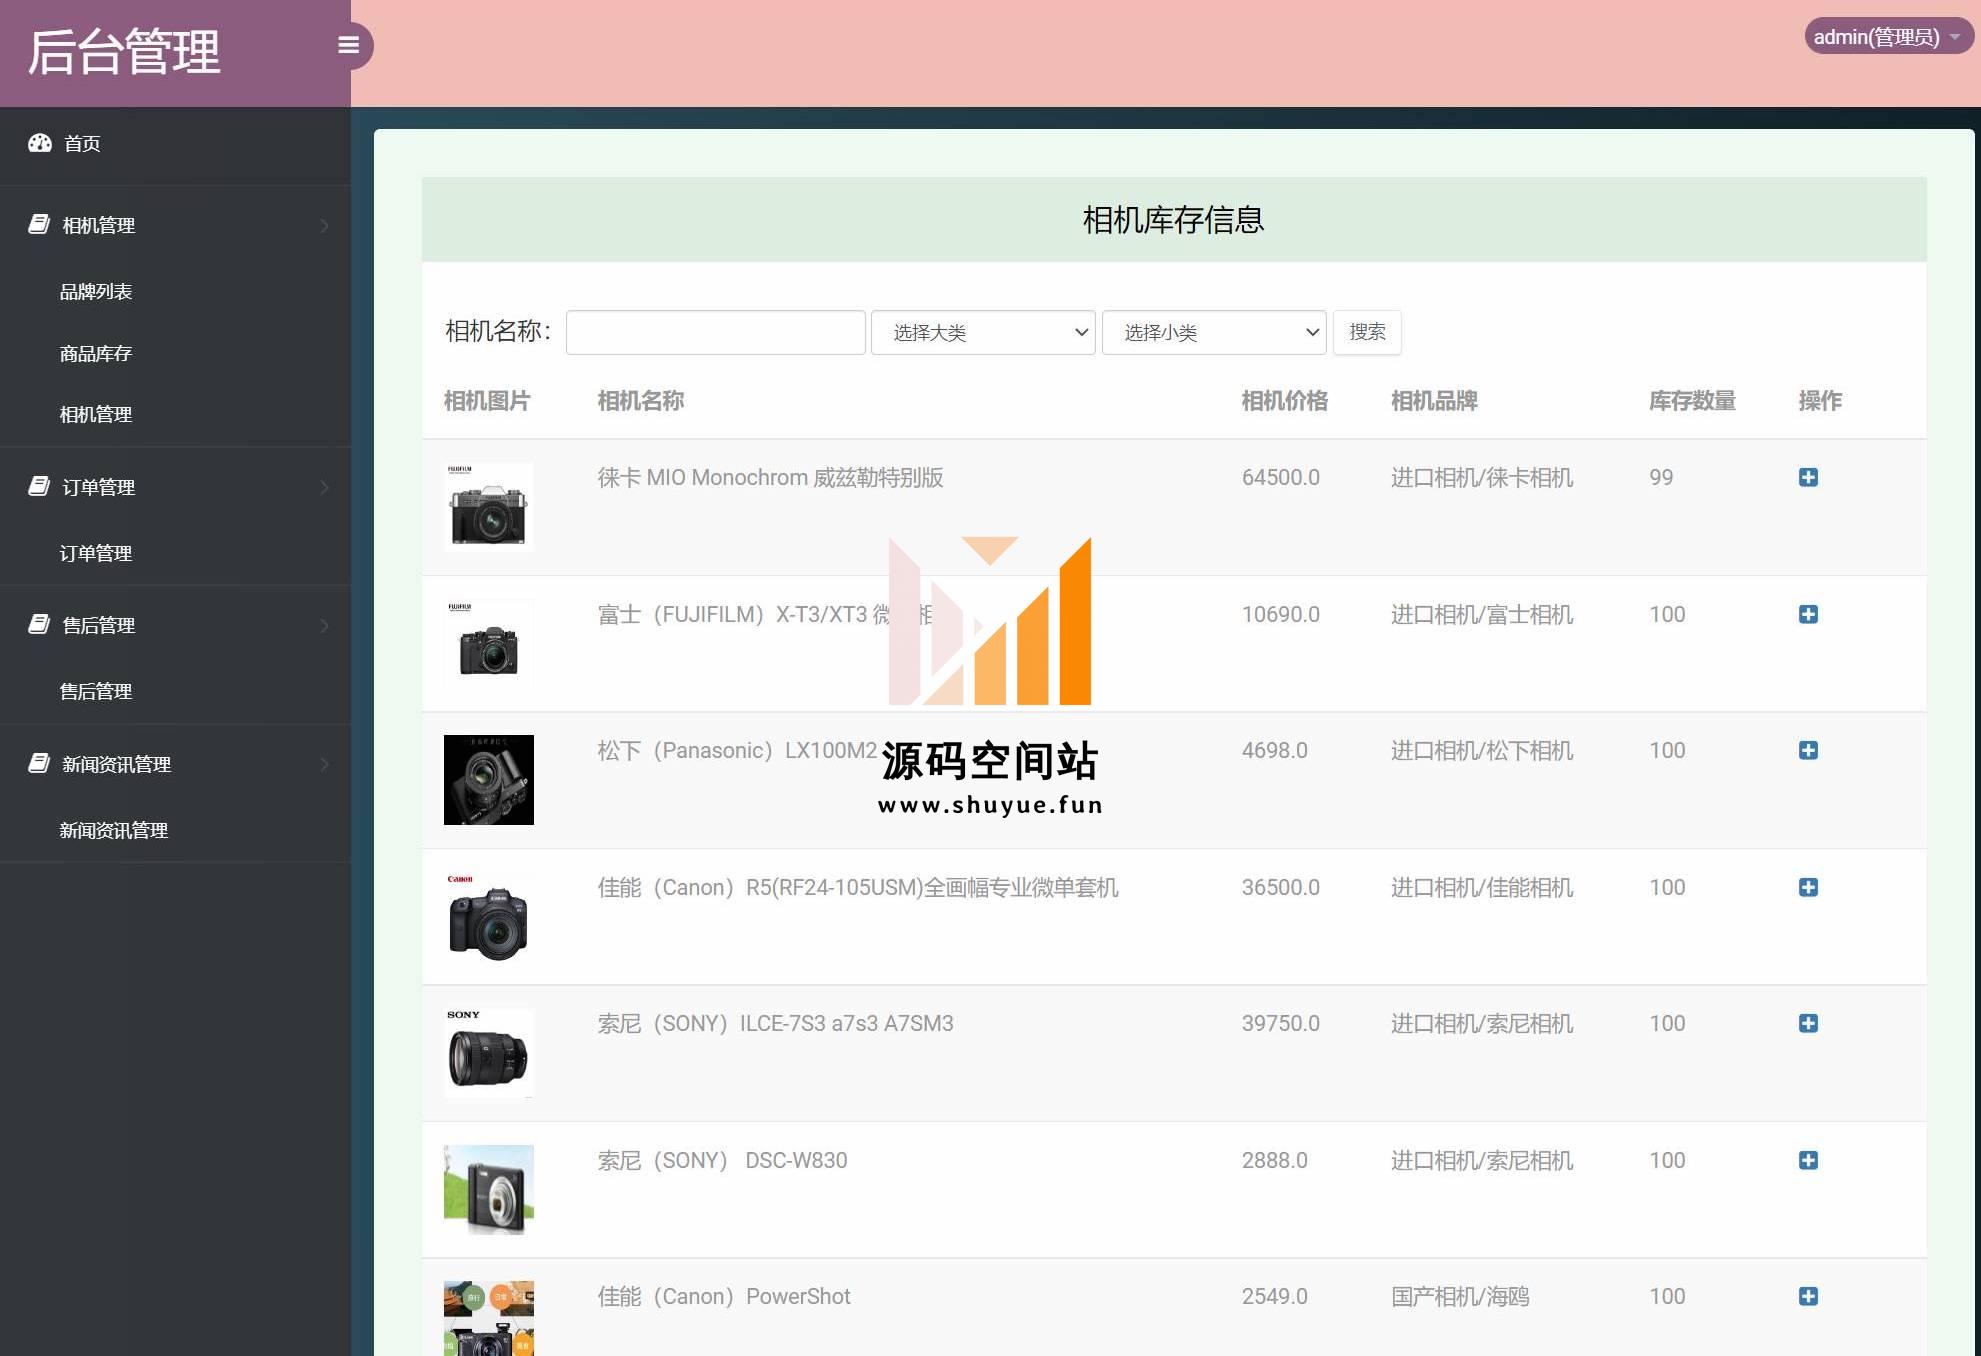1981x1356 pixels.
Task: Open the 新闻资讯管理 submenu item
Action: click(114, 830)
